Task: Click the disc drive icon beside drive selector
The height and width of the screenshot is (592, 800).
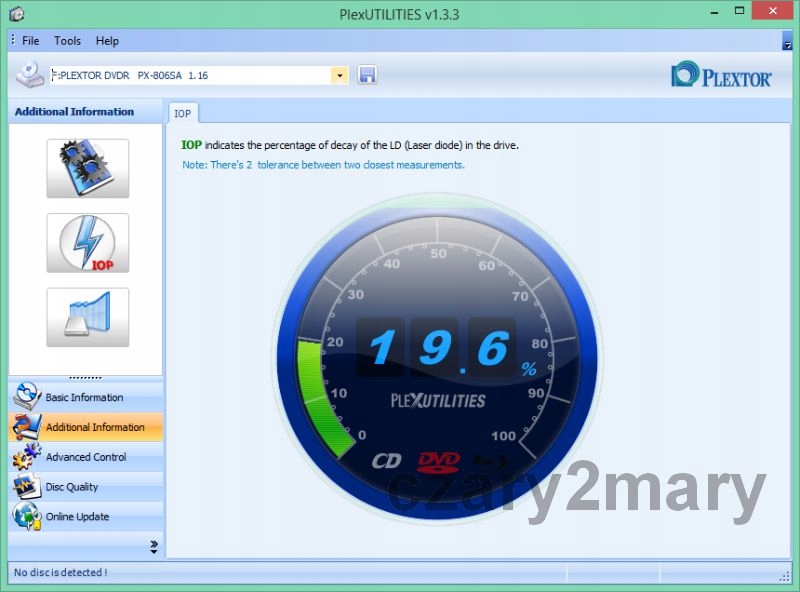Action: click(x=30, y=75)
